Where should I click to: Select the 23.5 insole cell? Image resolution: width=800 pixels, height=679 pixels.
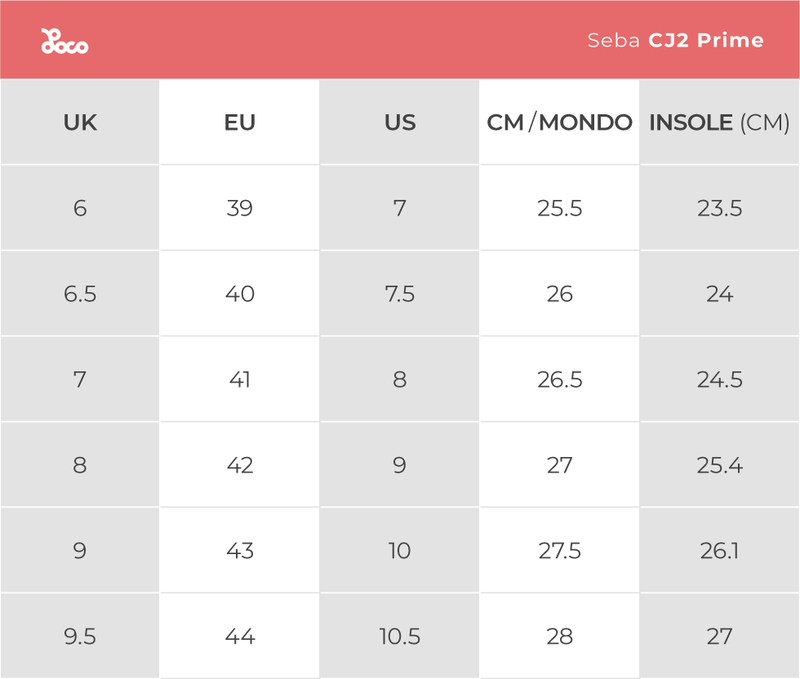[719, 209]
